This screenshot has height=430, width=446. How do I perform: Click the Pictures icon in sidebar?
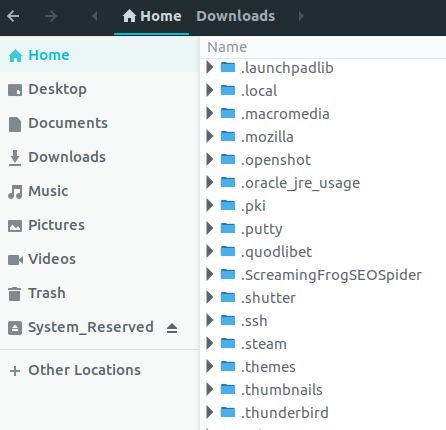15,226
